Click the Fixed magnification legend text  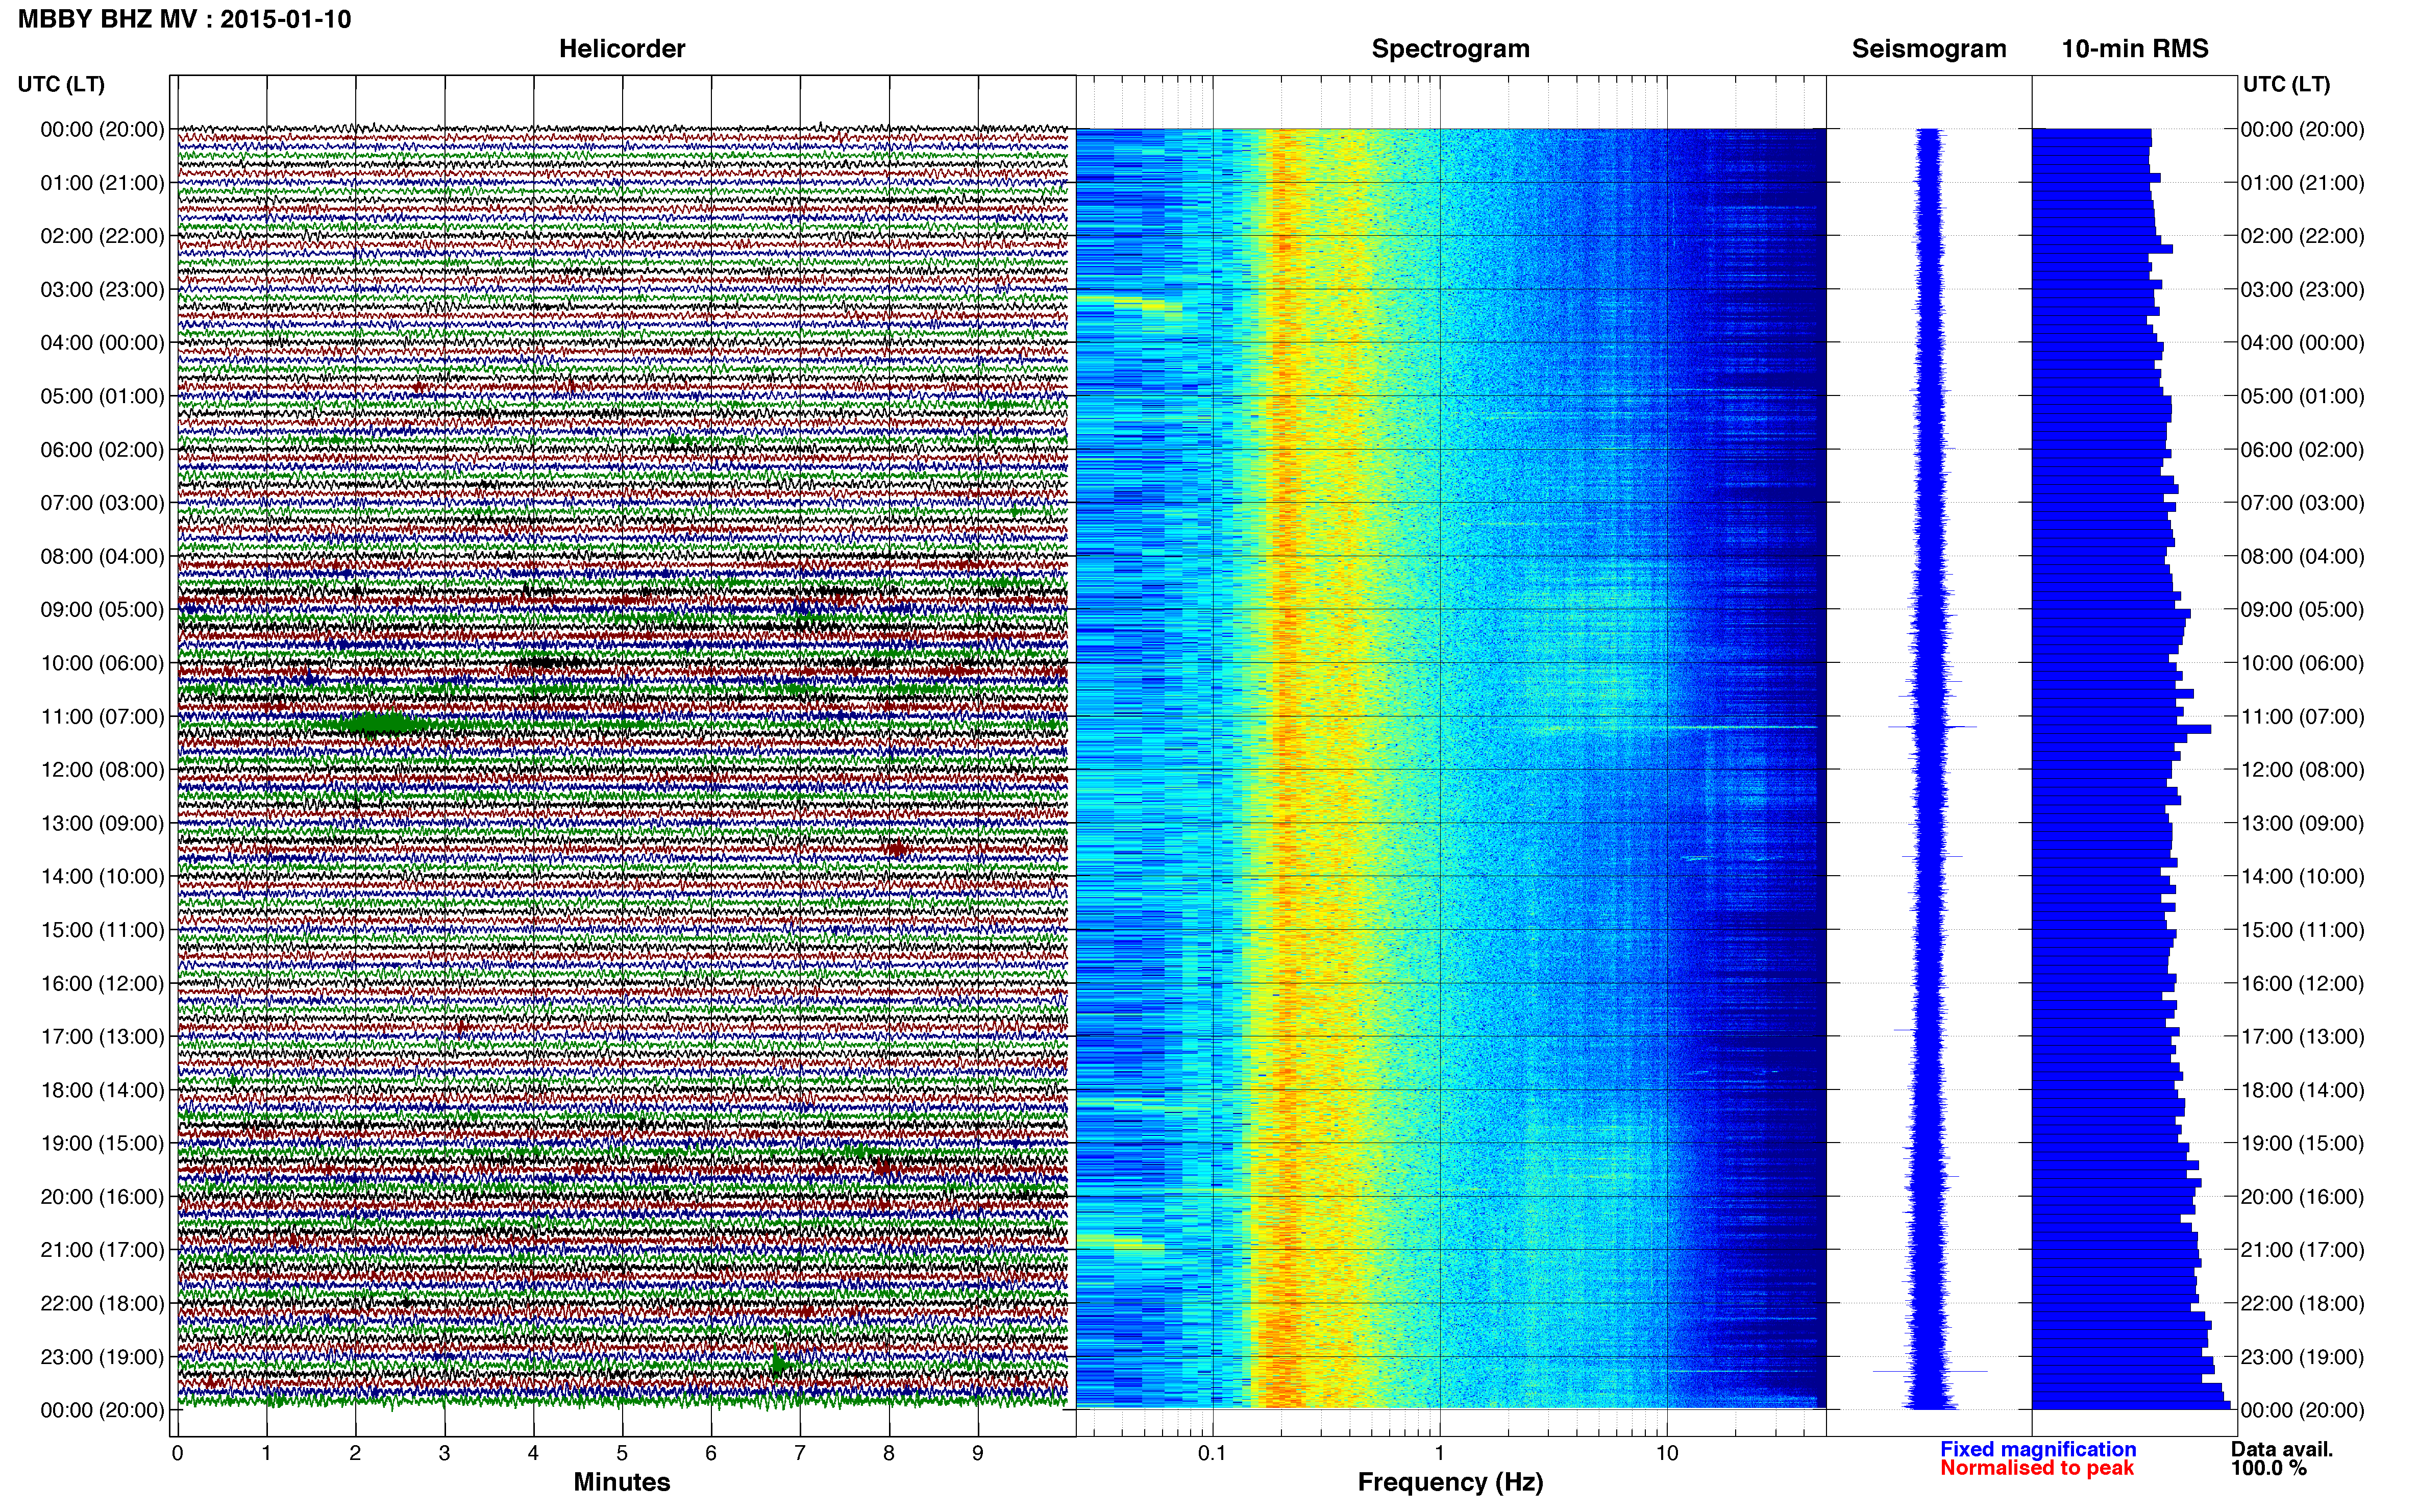tap(2038, 1449)
